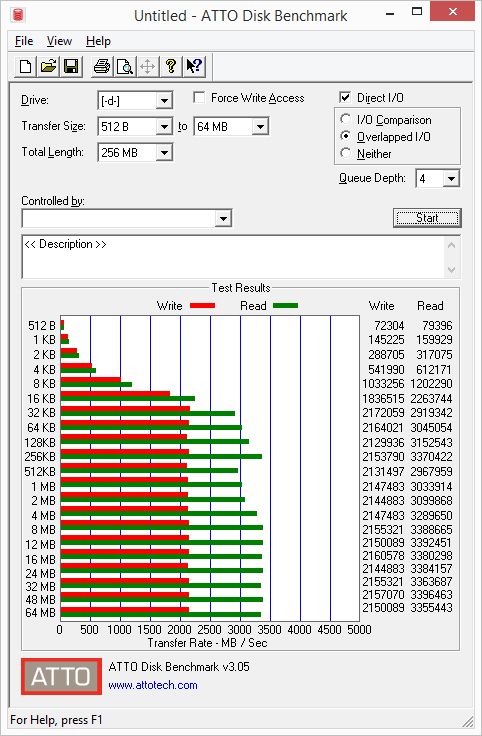The image size is (482, 736).
Task: Click ATTO Disk Benchmark v3.05 text
Action: pos(179,667)
